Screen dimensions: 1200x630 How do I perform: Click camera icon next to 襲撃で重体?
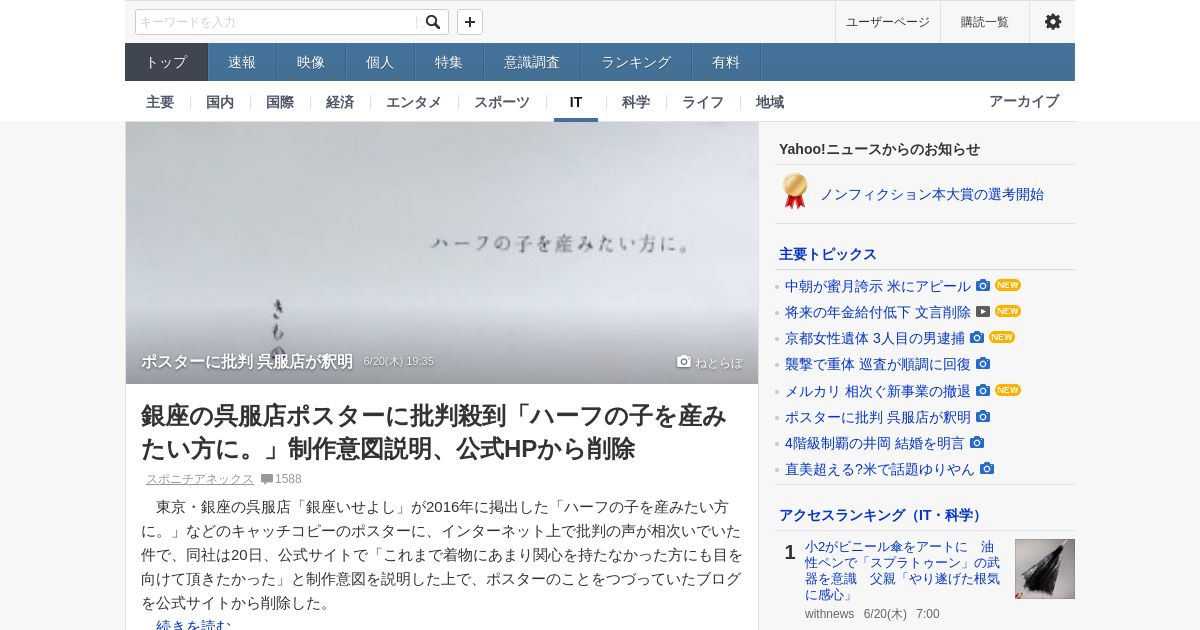point(983,363)
